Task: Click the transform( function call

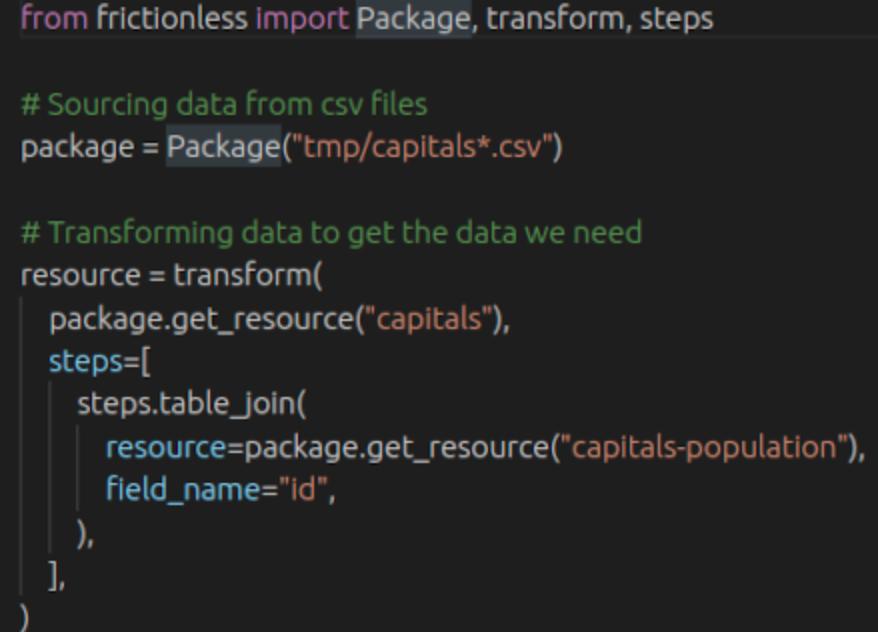Action: pos(248,275)
